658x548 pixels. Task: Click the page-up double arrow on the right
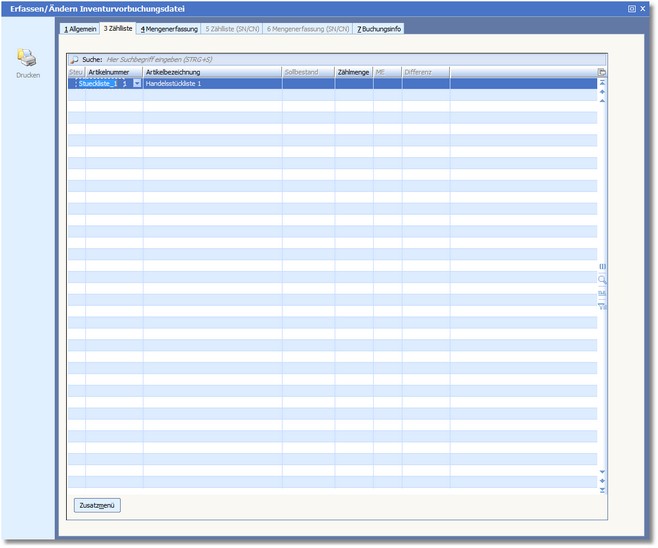tap(602, 91)
